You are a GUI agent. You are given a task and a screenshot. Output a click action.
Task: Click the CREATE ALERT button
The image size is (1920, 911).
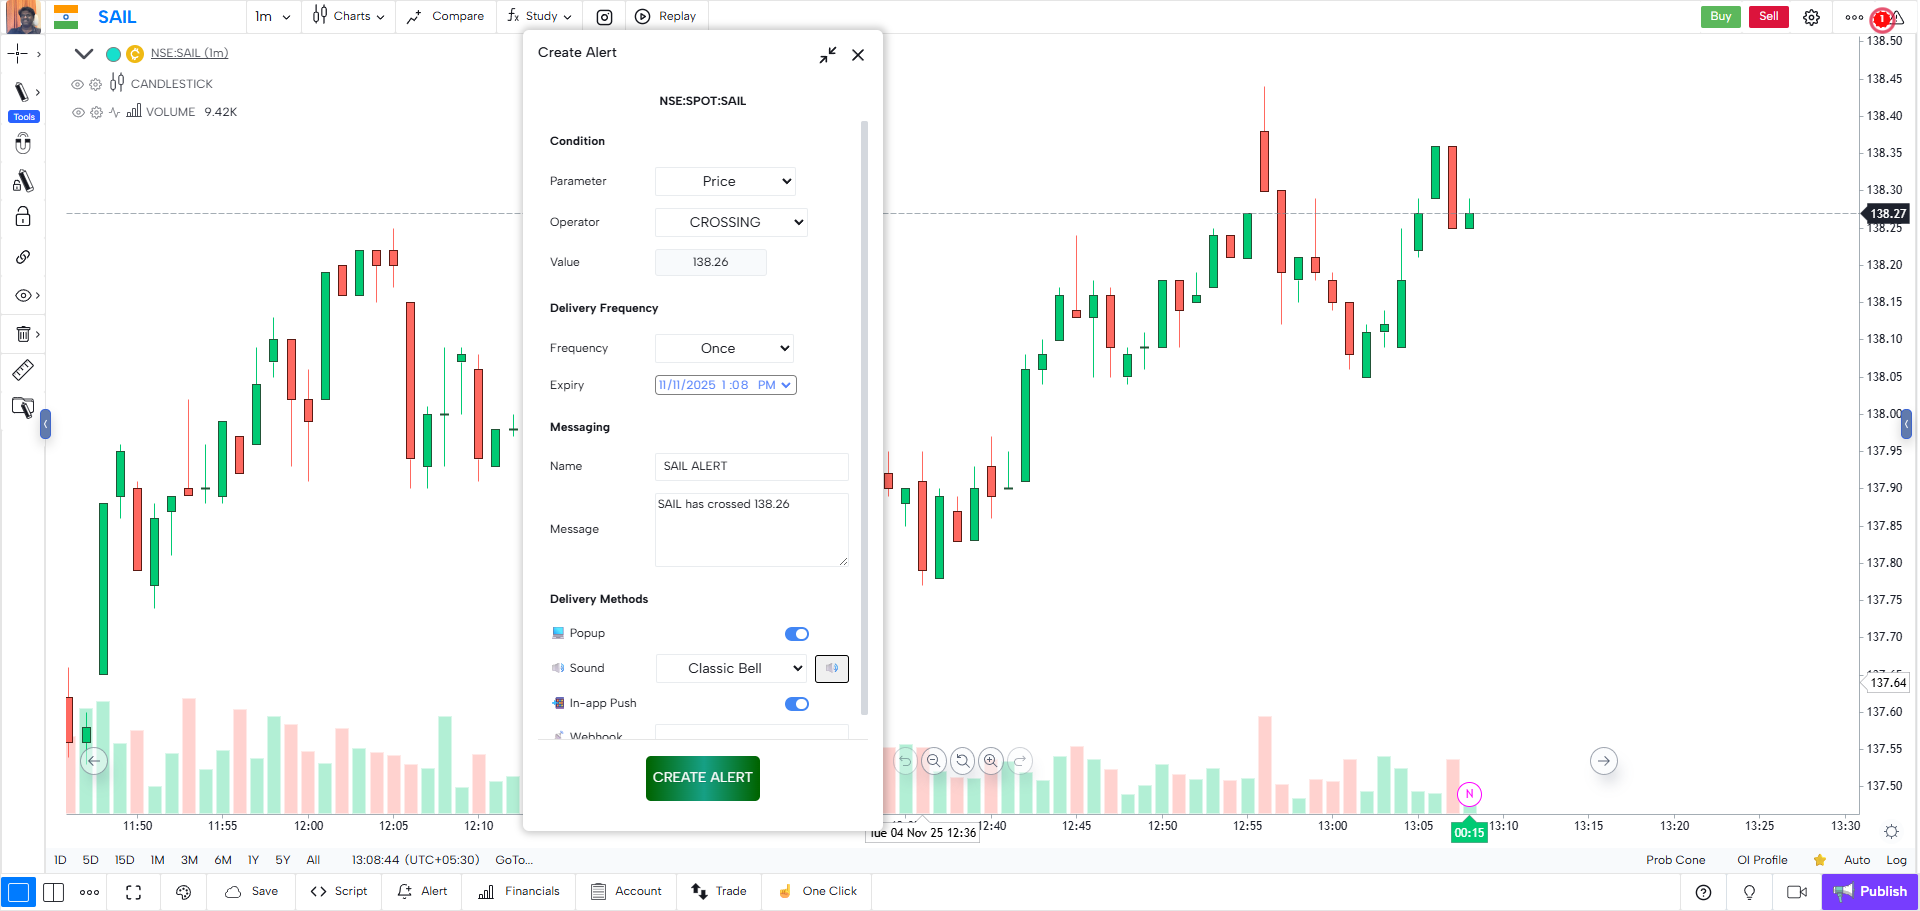click(703, 778)
